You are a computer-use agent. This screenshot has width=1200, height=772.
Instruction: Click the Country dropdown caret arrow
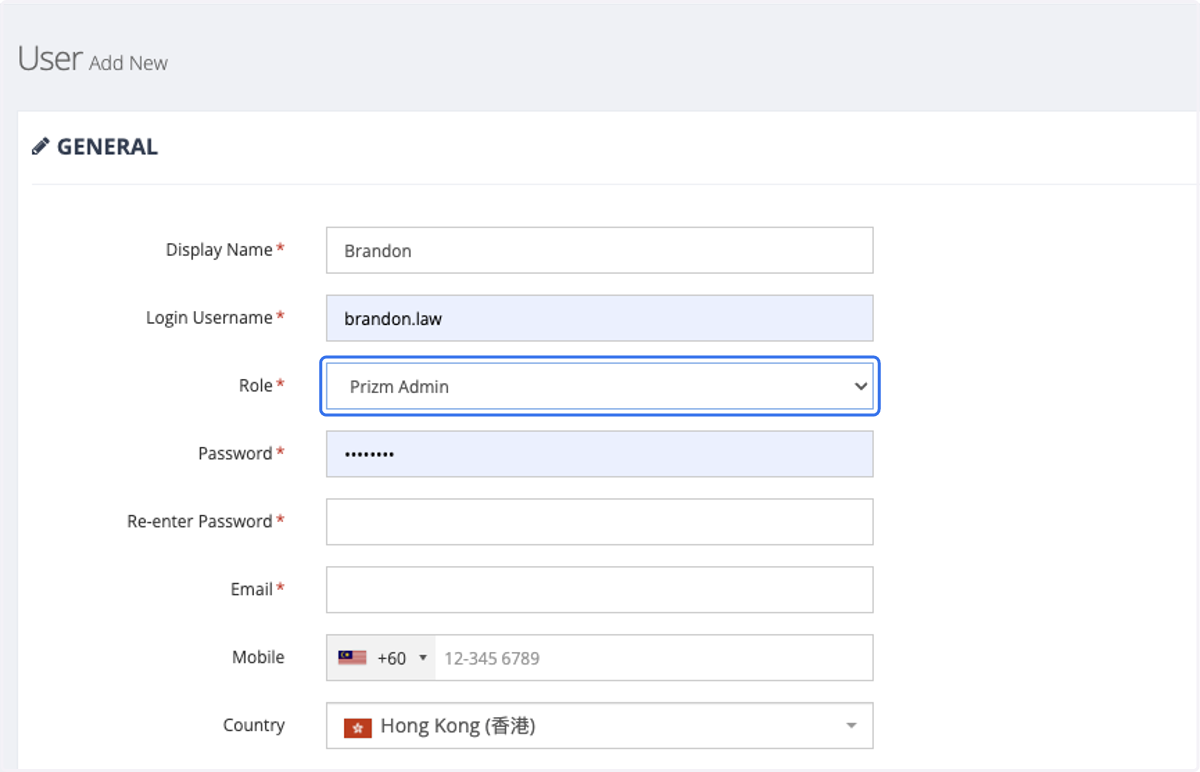tap(851, 726)
